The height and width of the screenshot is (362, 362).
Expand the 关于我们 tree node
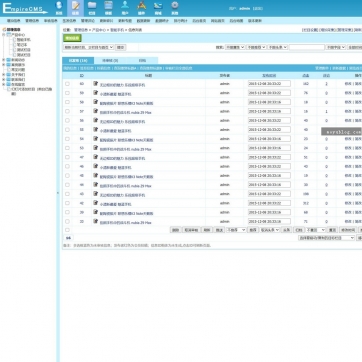coord(4,75)
